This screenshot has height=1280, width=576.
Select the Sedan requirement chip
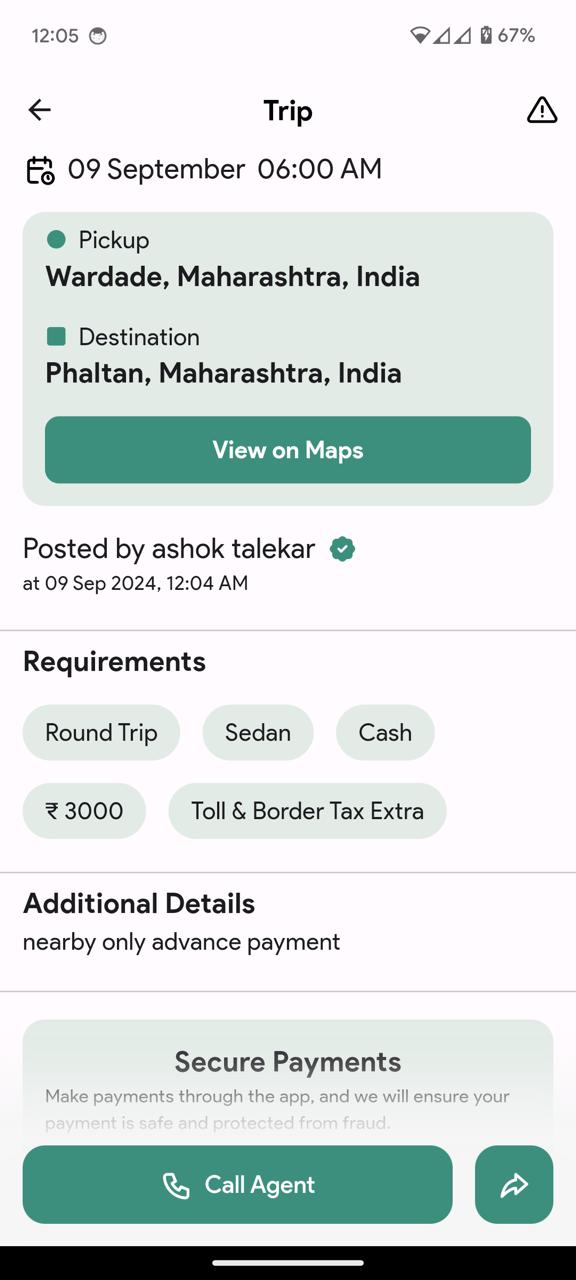coord(258,733)
